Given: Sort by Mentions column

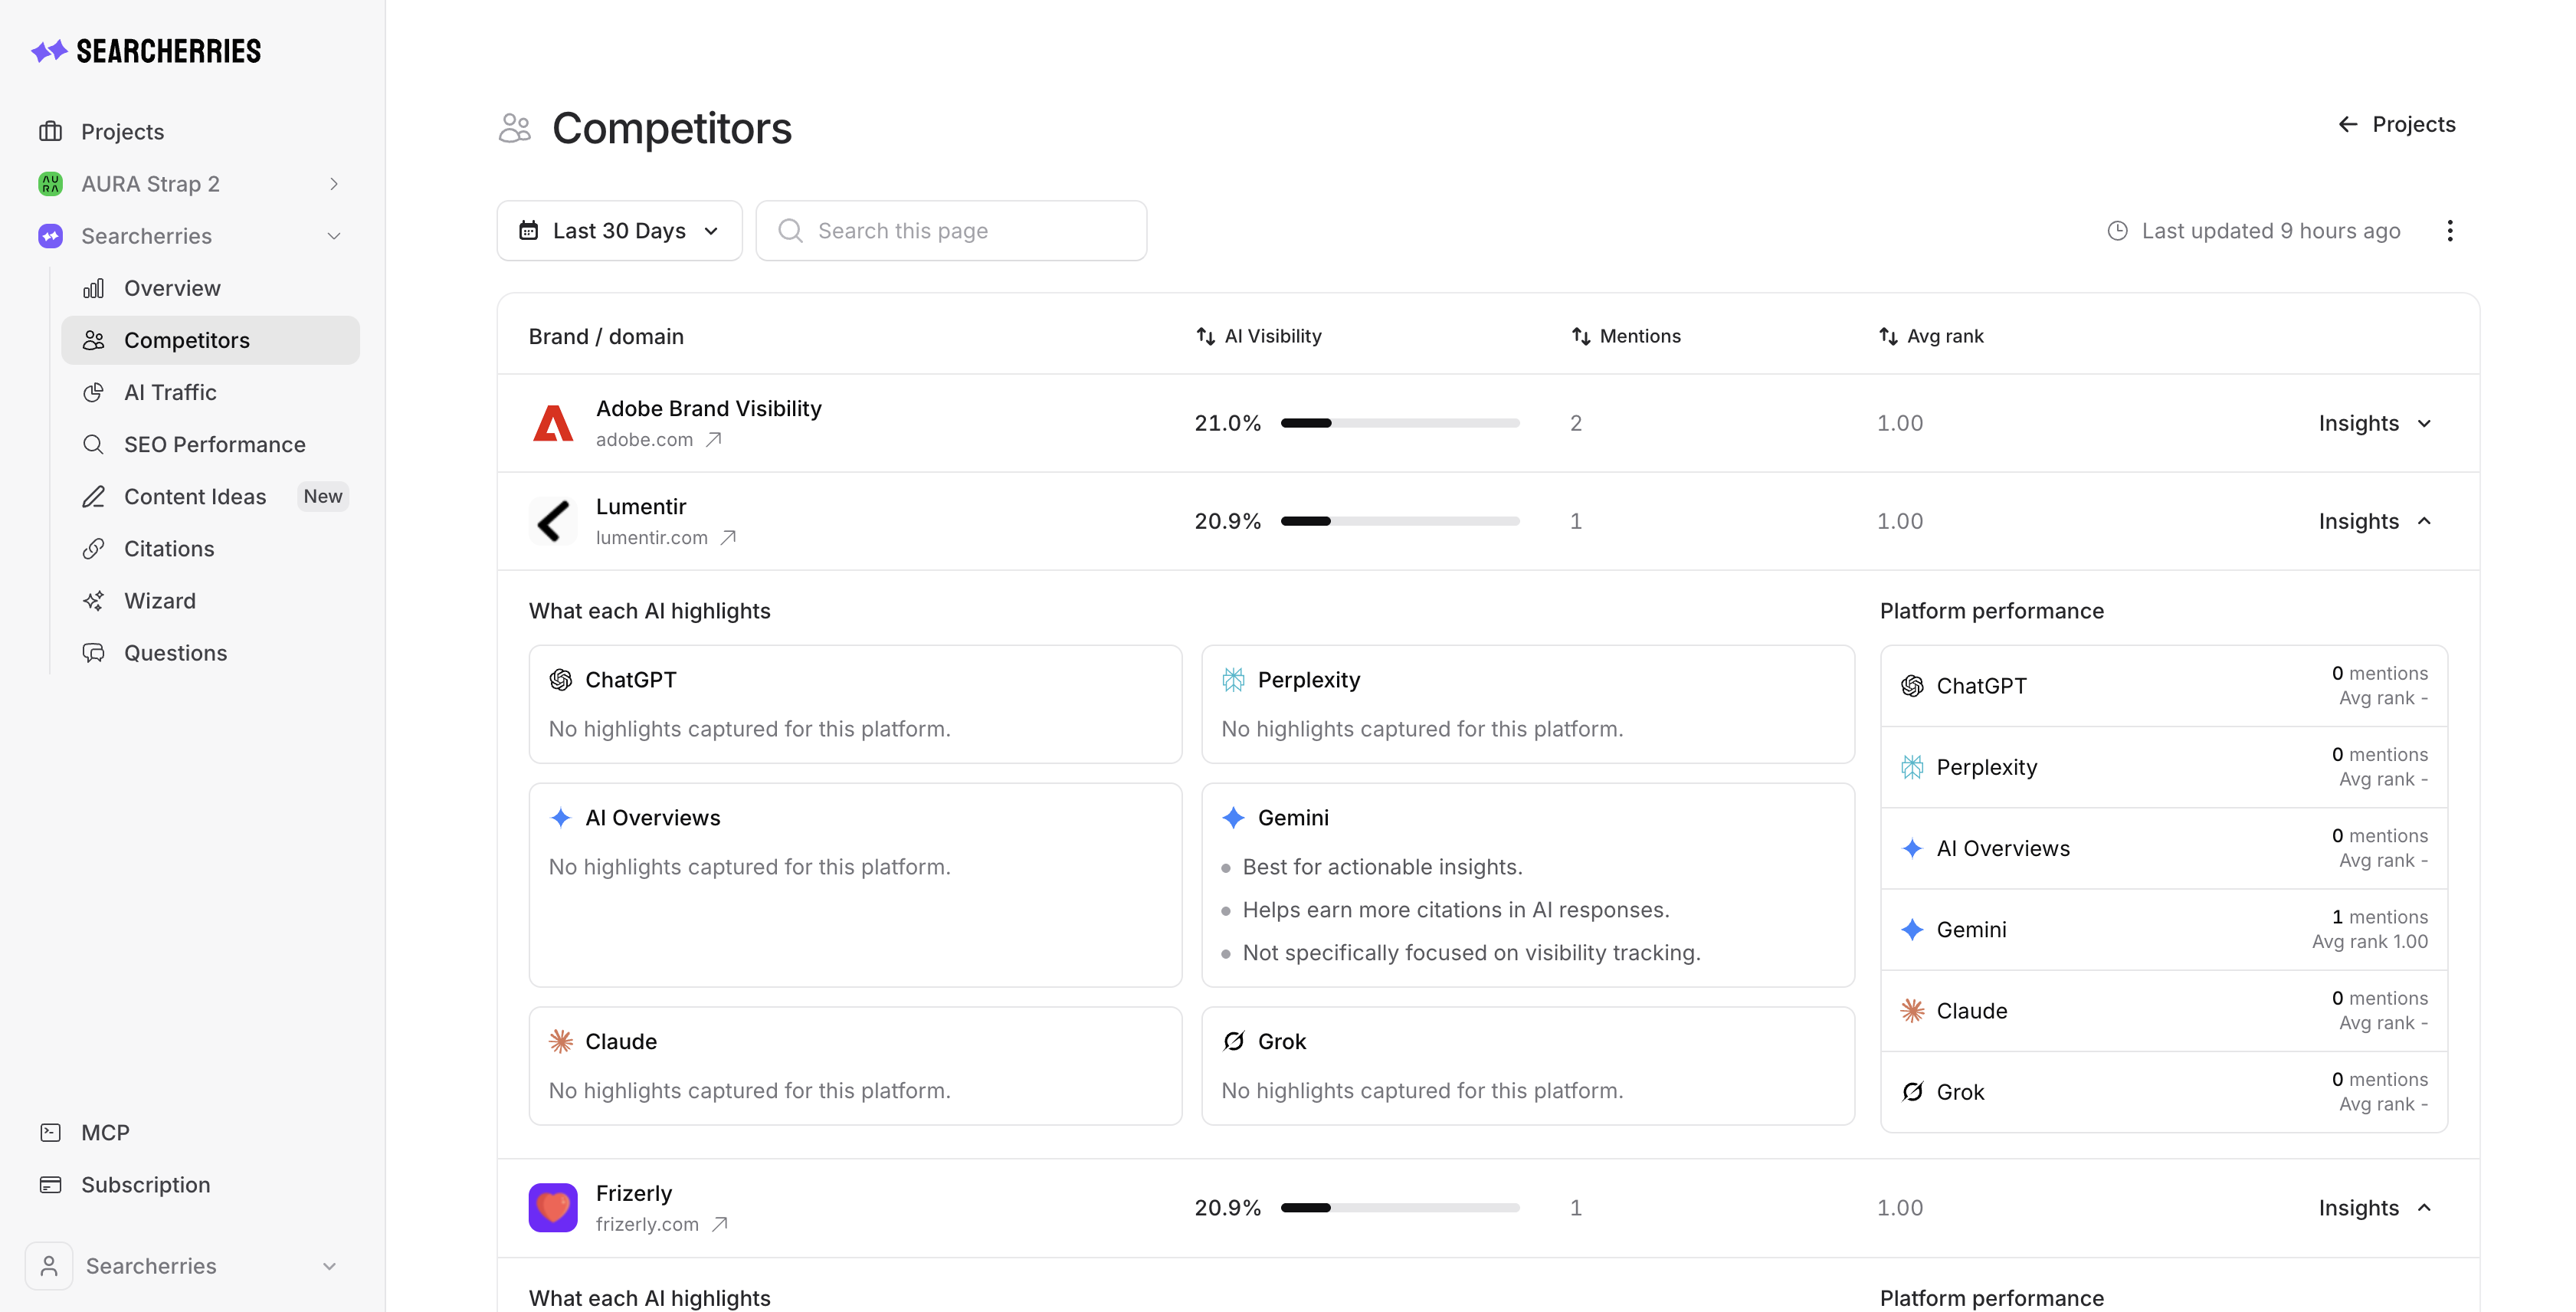Looking at the screenshot, I should (1626, 336).
